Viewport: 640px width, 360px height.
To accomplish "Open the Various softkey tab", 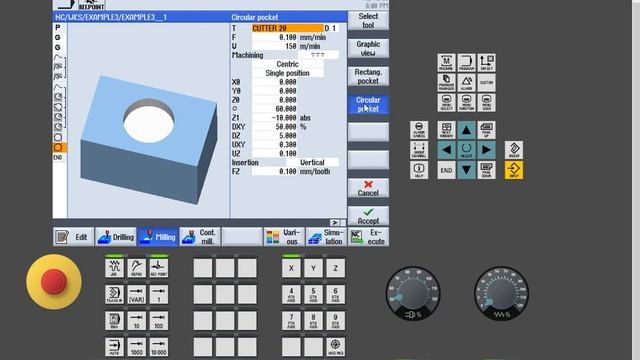I will click(284, 237).
